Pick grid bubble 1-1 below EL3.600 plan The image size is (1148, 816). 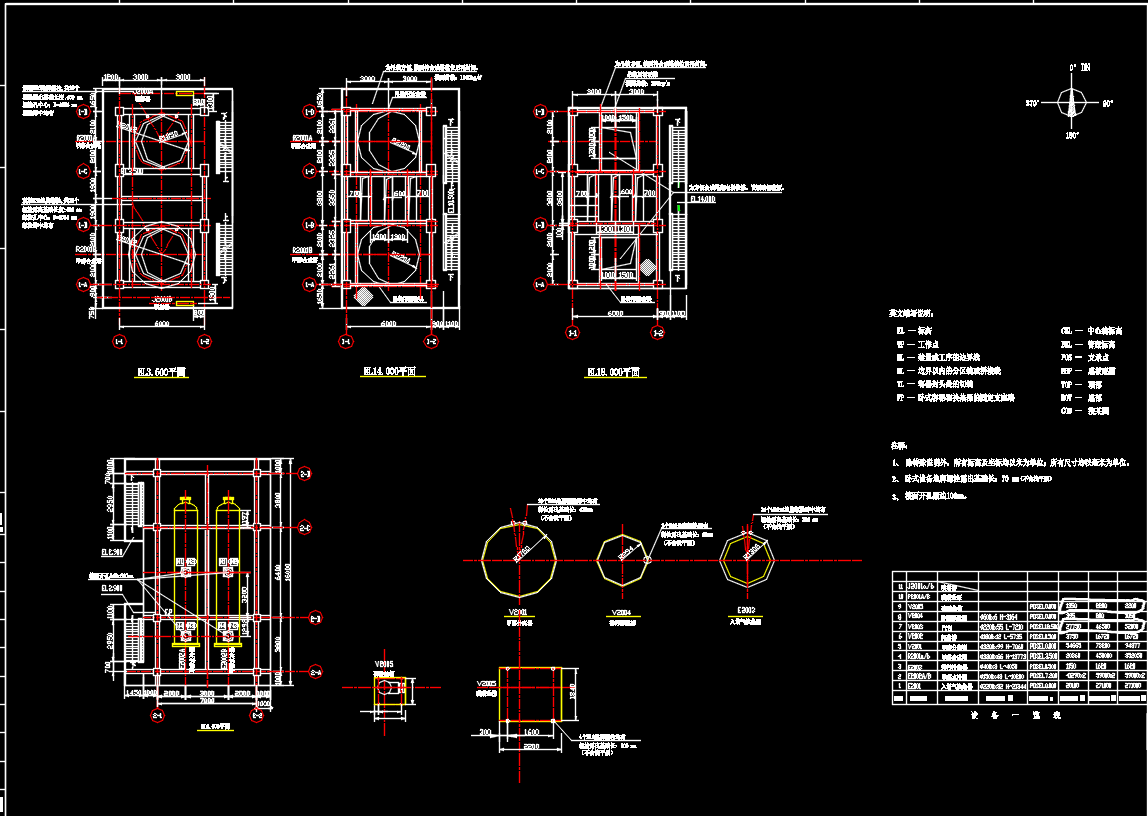(119, 342)
